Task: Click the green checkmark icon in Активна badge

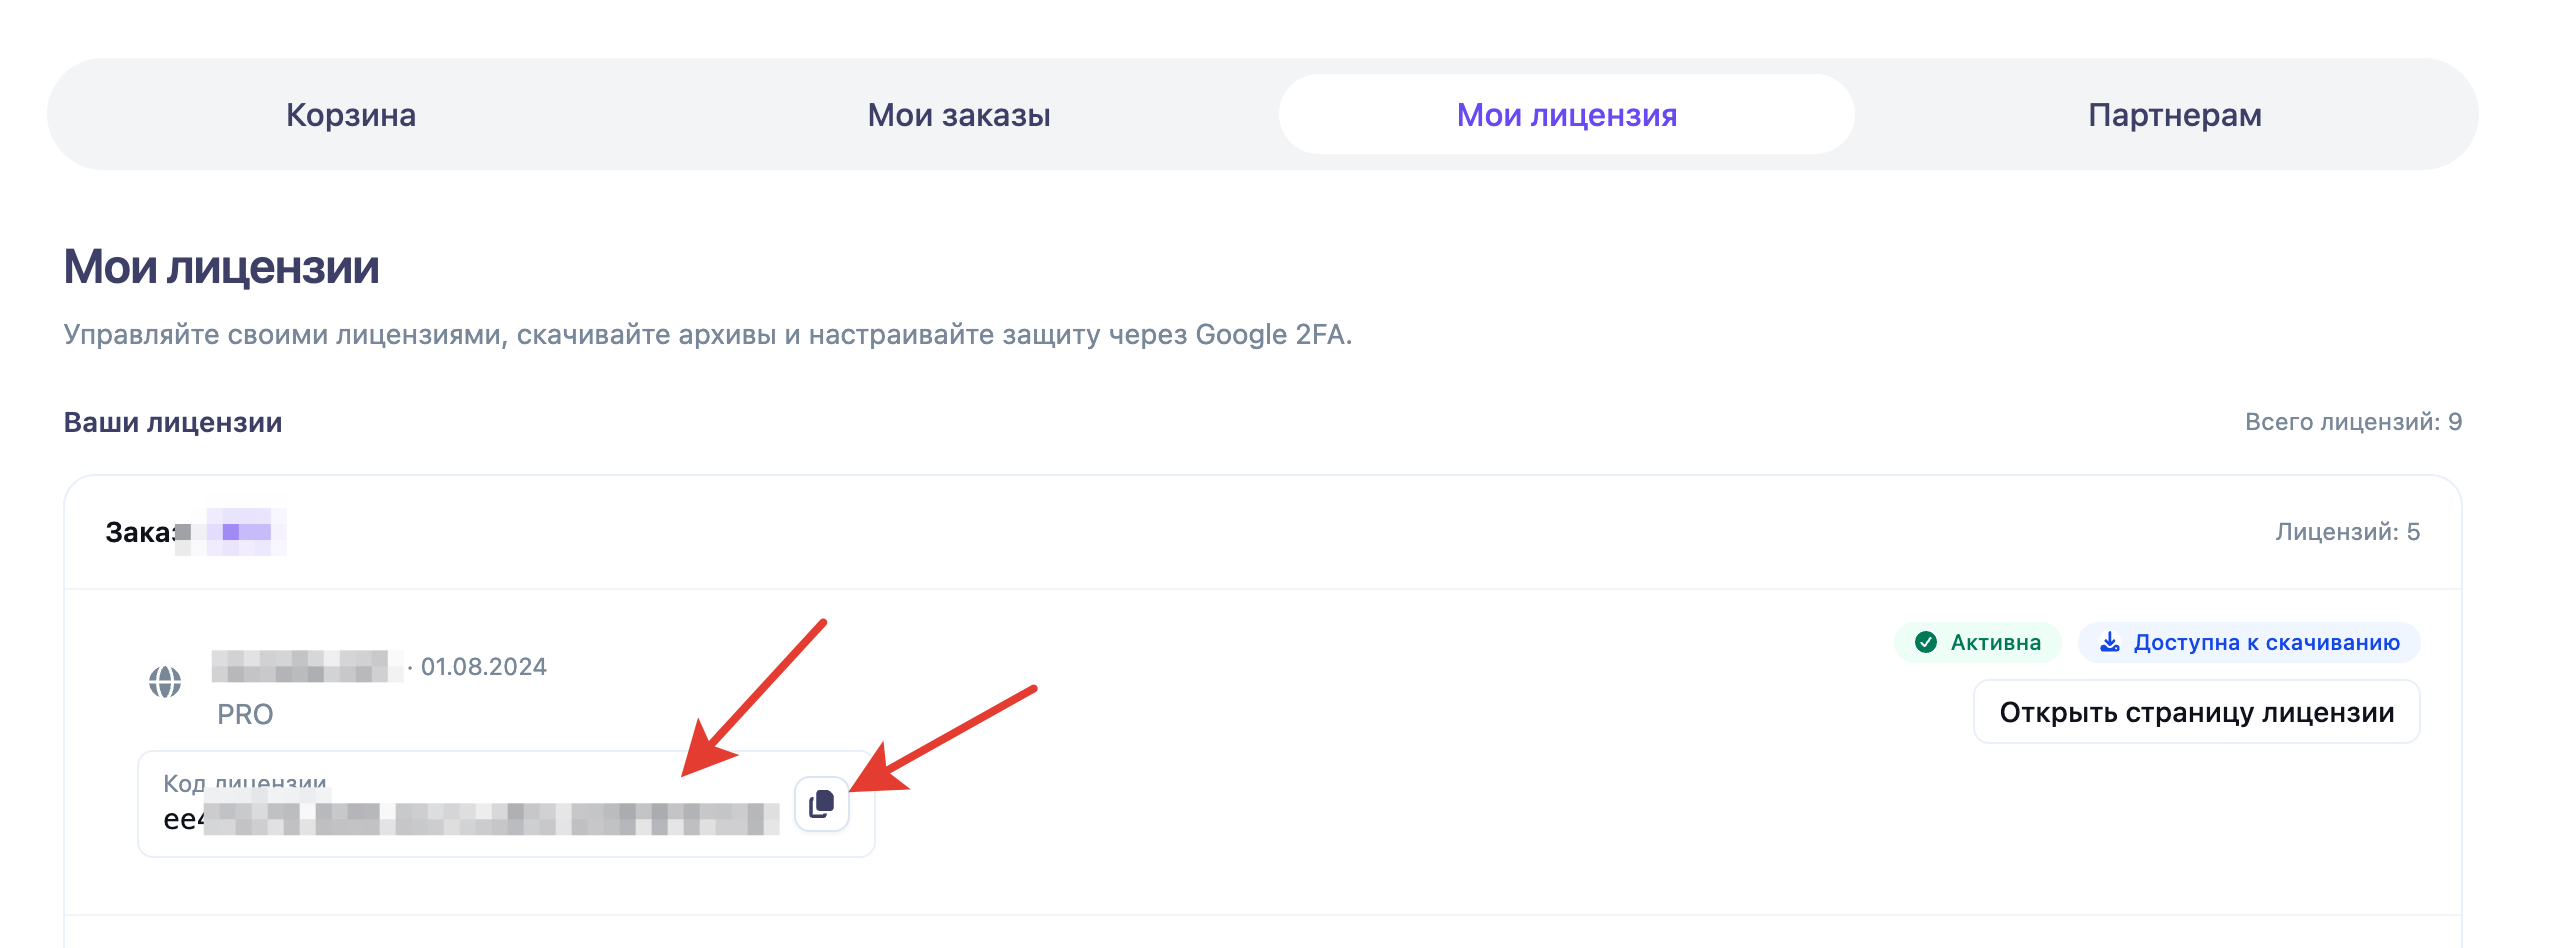Action: click(1925, 642)
